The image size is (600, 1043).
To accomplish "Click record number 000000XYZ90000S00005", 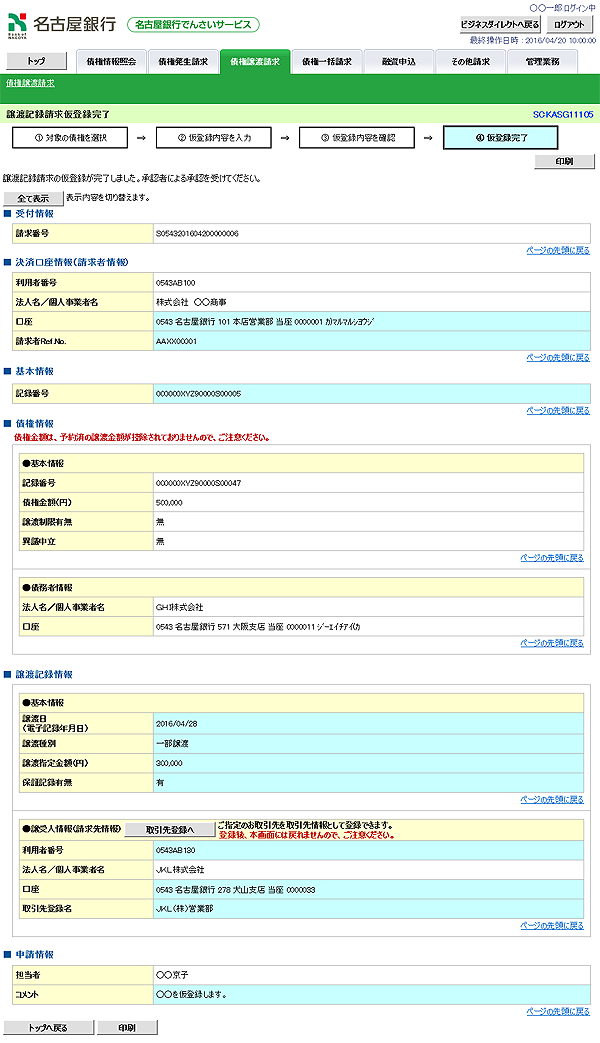I will (x=198, y=394).
